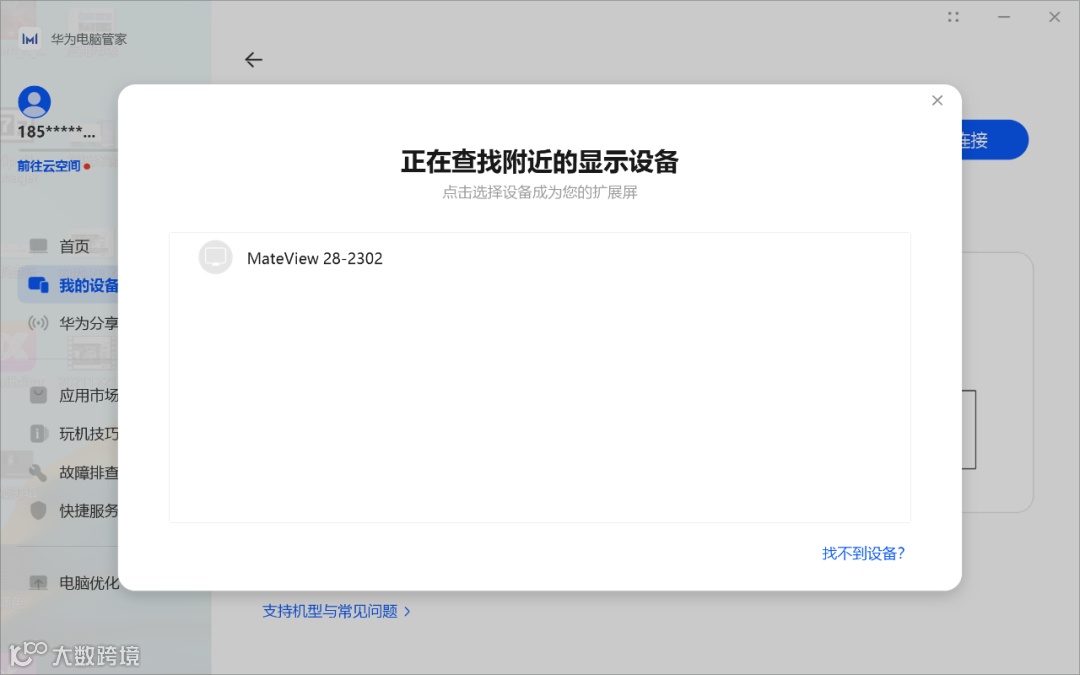Click the wrench icon beside 故障排查

tap(39, 472)
